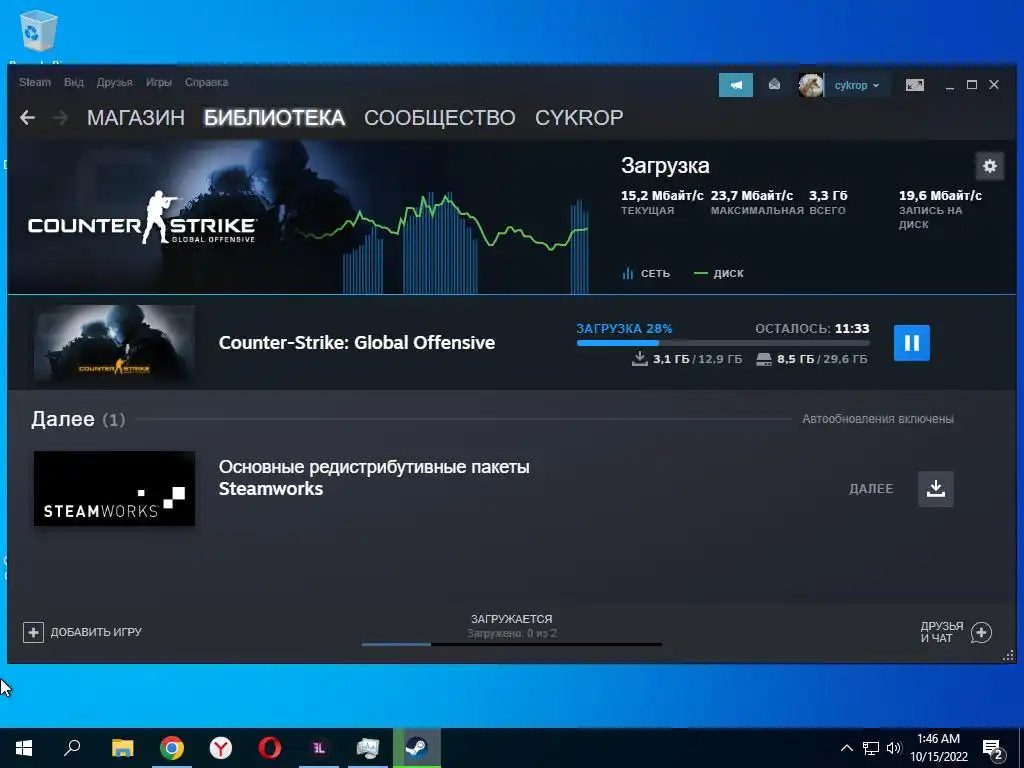Click the ДАЛЕЕ label for Steamworks
Image resolution: width=1024 pixels, height=768 pixels.
[871, 488]
